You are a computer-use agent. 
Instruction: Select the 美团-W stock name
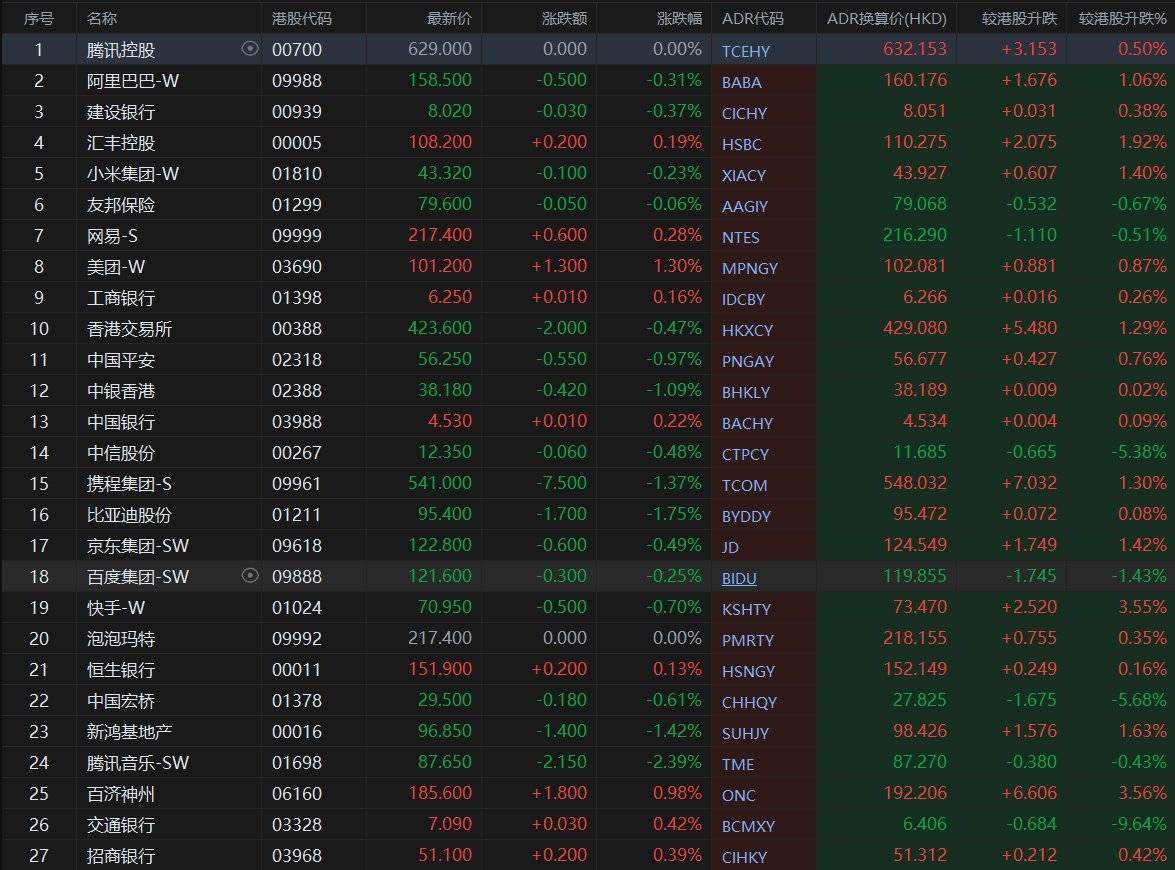(x=117, y=267)
